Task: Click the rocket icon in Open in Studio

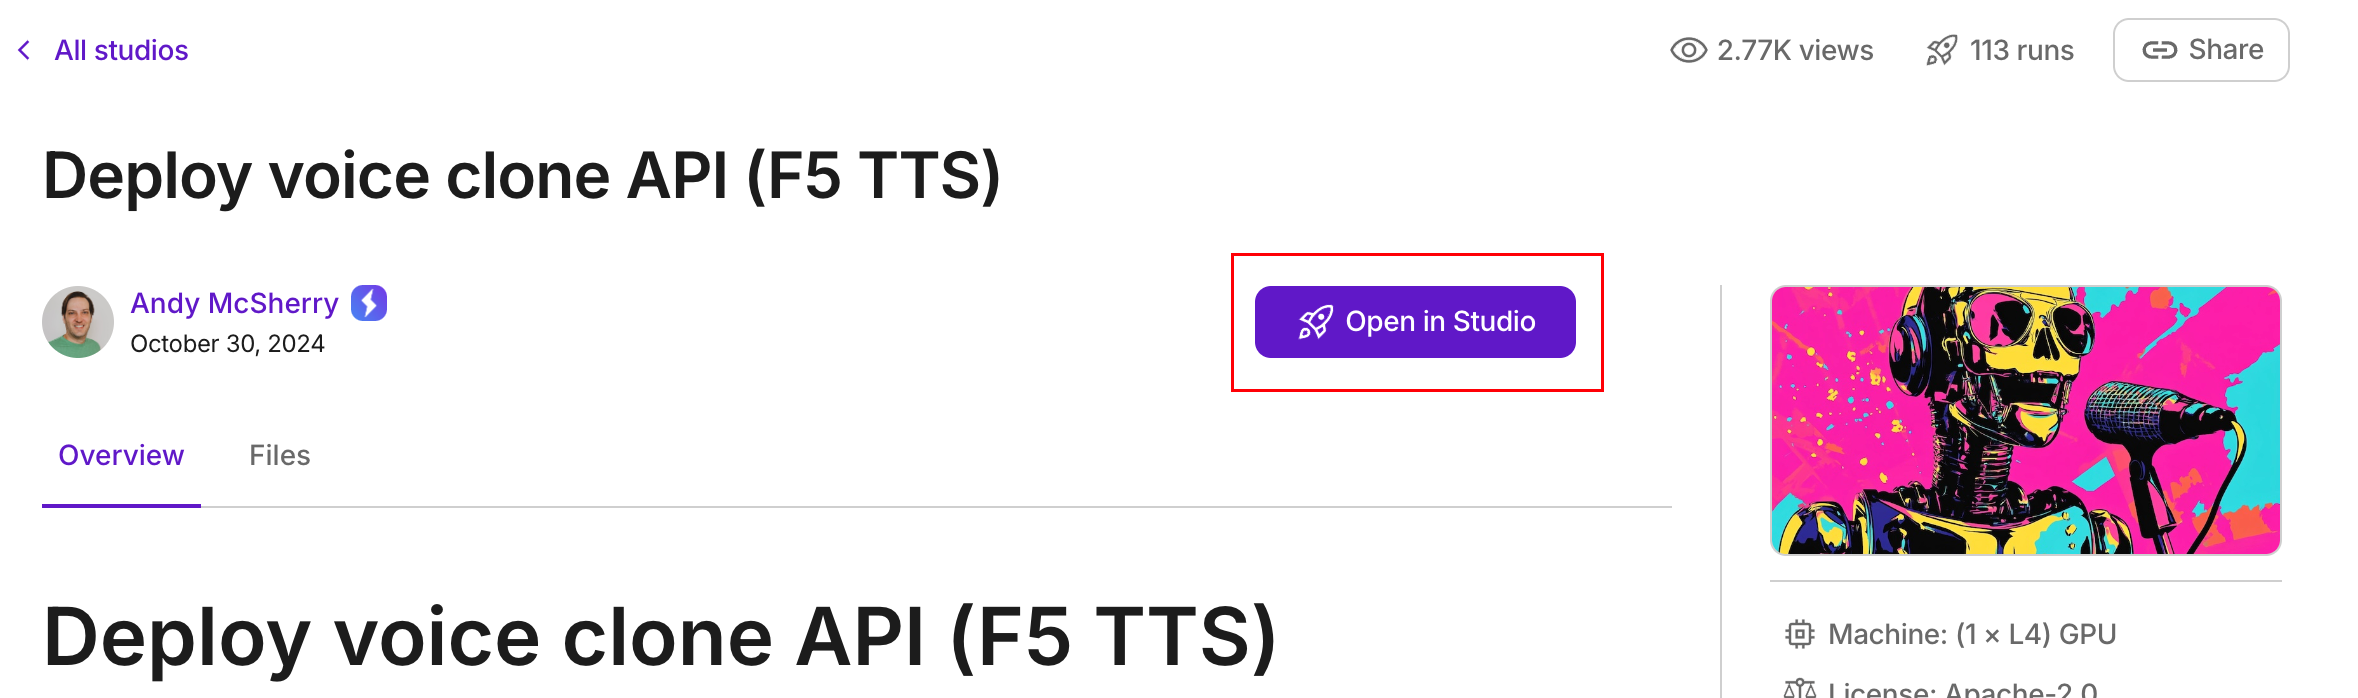Action: point(1315,322)
